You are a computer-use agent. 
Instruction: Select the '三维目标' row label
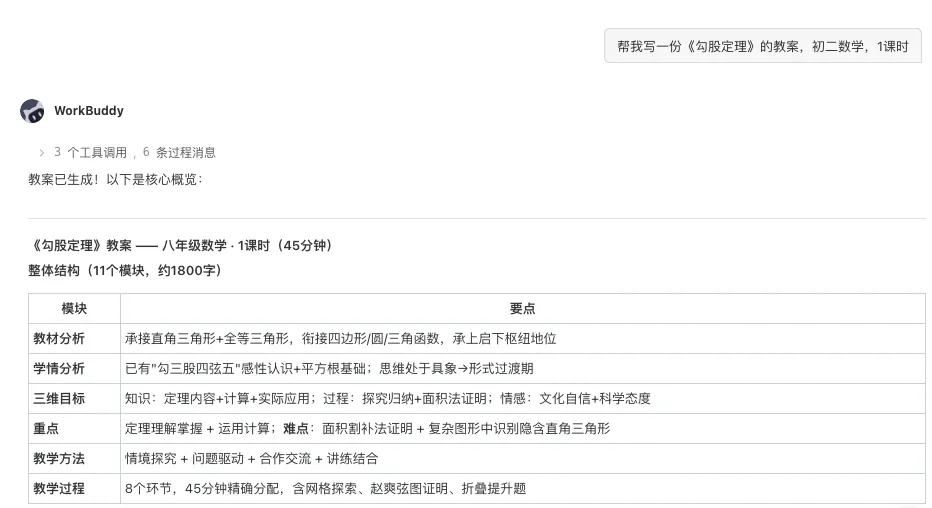[59, 399]
